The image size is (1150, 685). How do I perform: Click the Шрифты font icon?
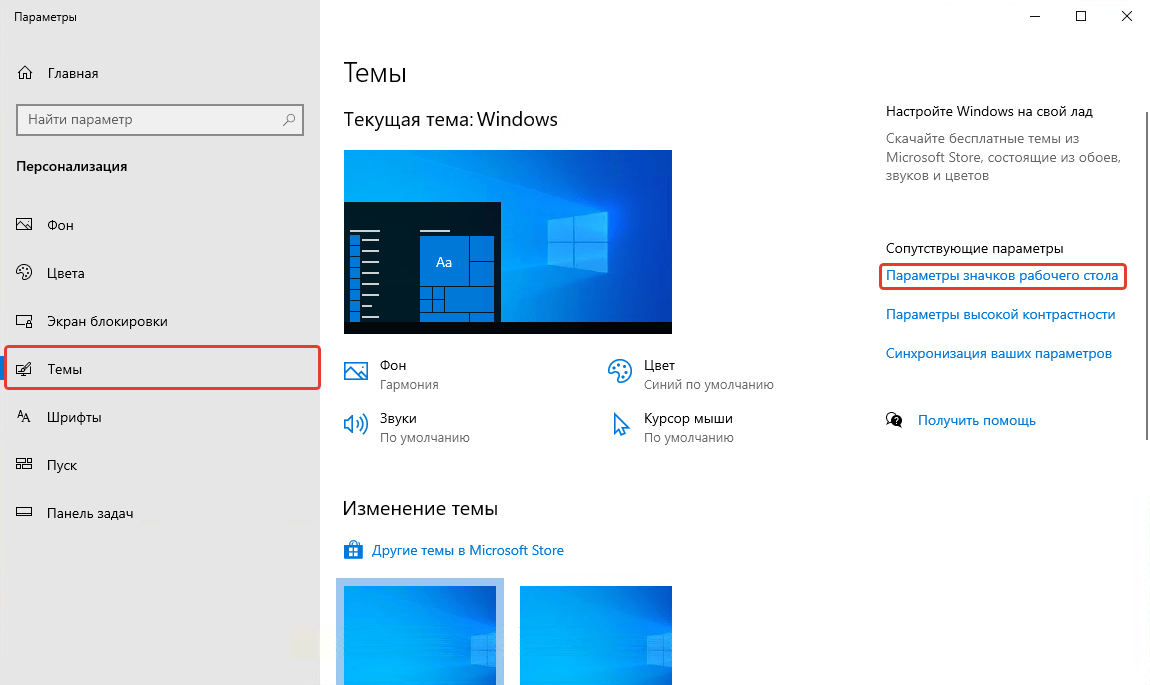coord(24,417)
